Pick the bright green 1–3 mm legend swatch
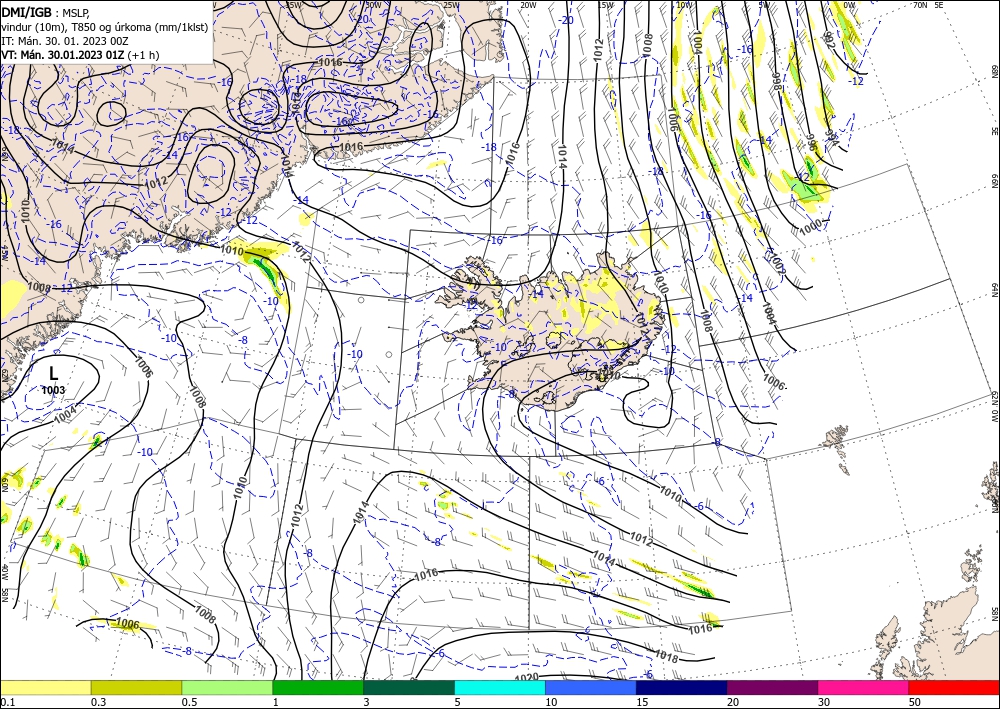The width and height of the screenshot is (1000, 709). [318, 687]
